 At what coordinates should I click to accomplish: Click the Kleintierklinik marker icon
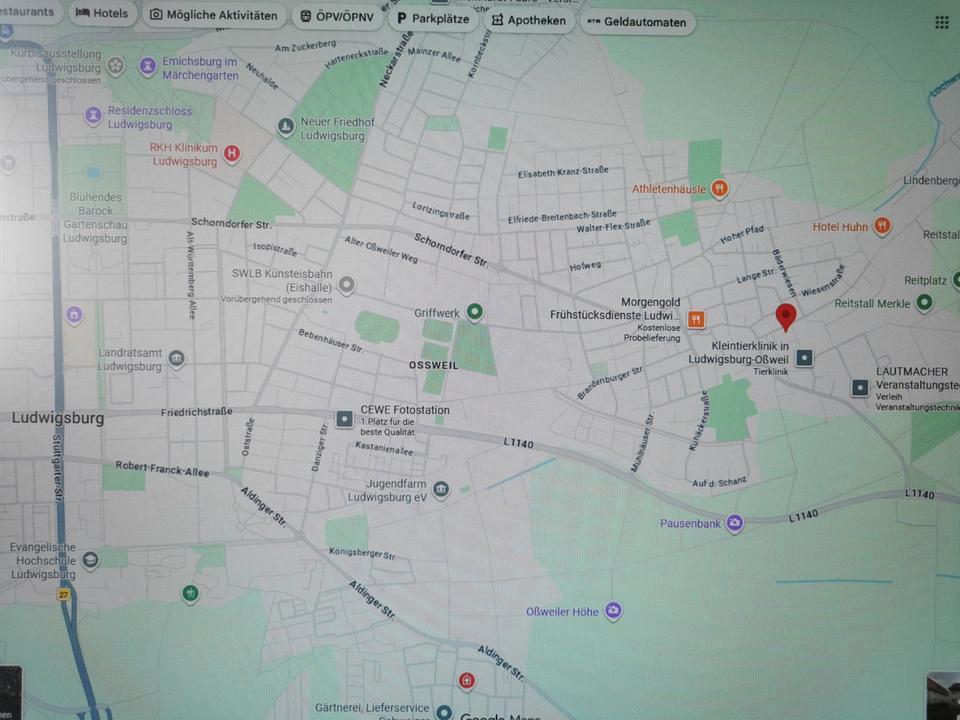(805, 357)
